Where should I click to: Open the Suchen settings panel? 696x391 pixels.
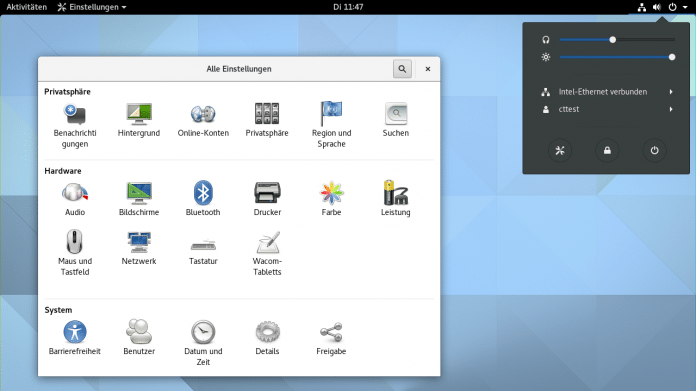tap(395, 120)
